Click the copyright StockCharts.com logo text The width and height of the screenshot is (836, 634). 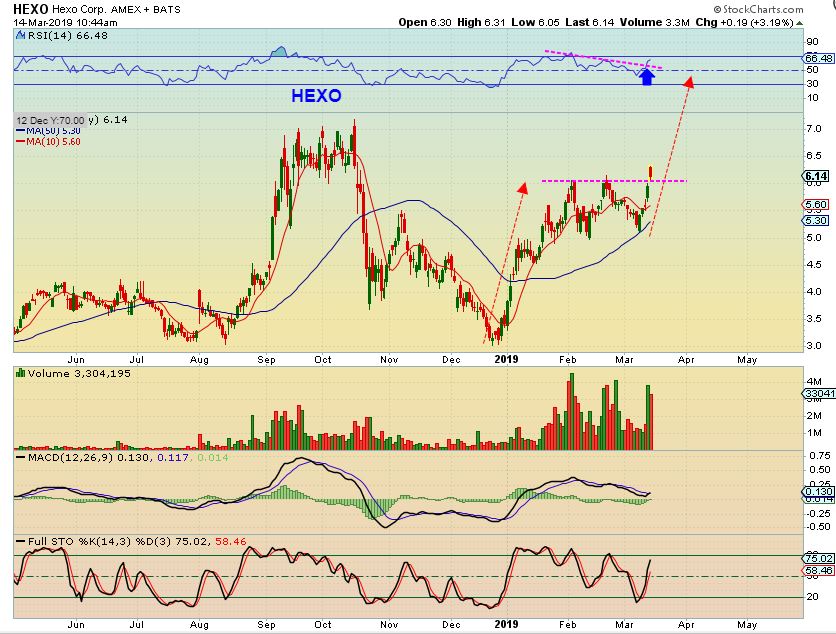[x=758, y=9]
